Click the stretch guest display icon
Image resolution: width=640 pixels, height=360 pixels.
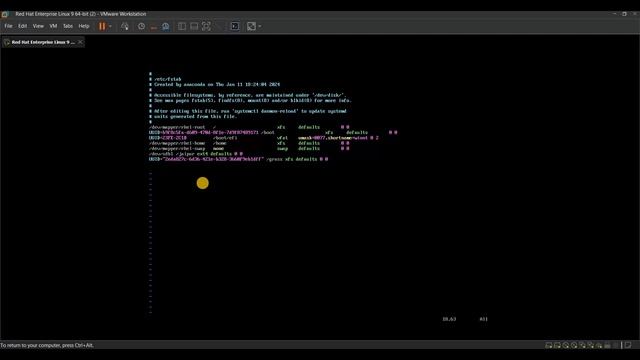(x=251, y=27)
